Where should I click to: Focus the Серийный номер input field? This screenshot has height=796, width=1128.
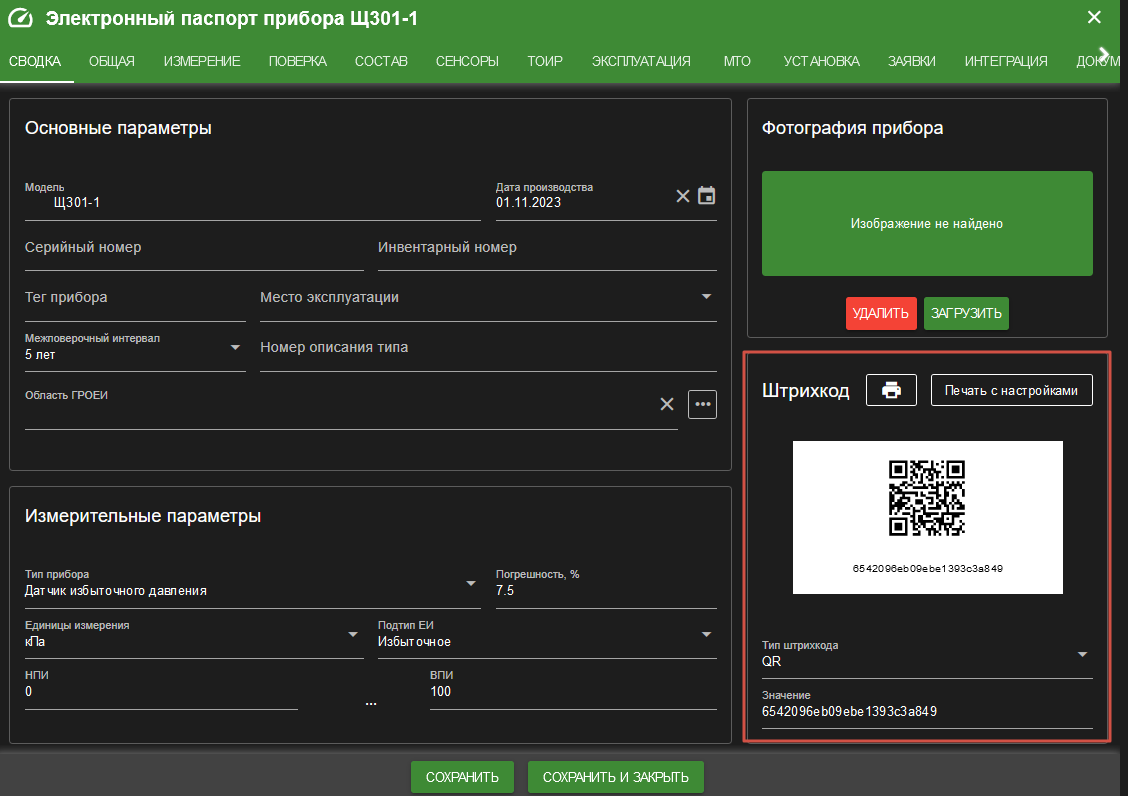(194, 248)
